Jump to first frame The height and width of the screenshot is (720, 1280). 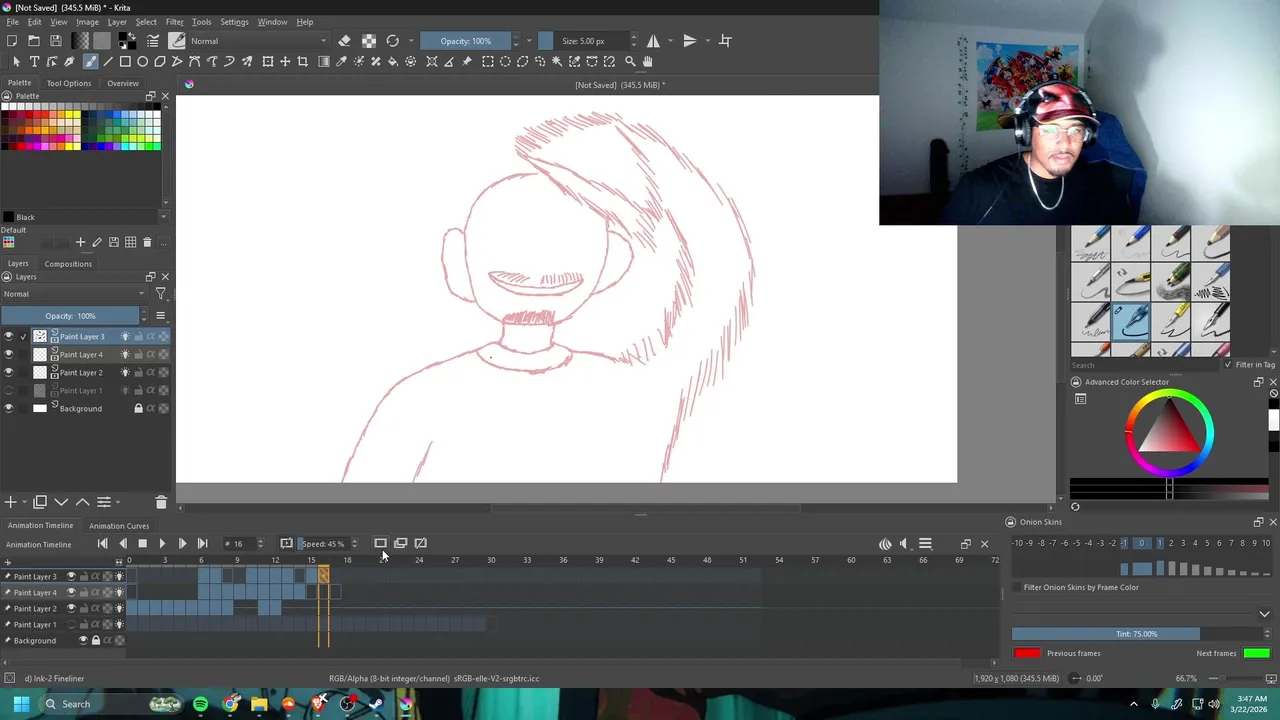[x=102, y=544]
